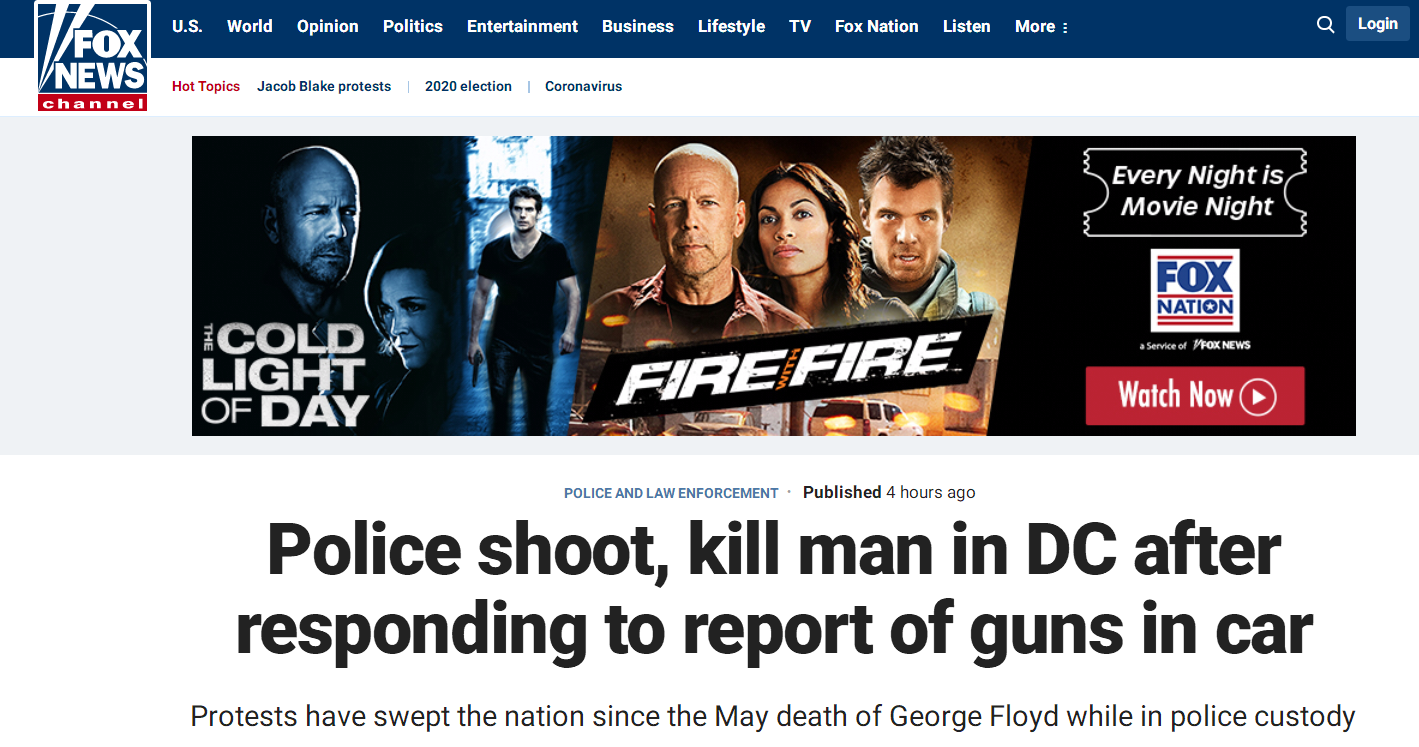
Task: Open the Coronavirus hot topic link
Action: 583,87
